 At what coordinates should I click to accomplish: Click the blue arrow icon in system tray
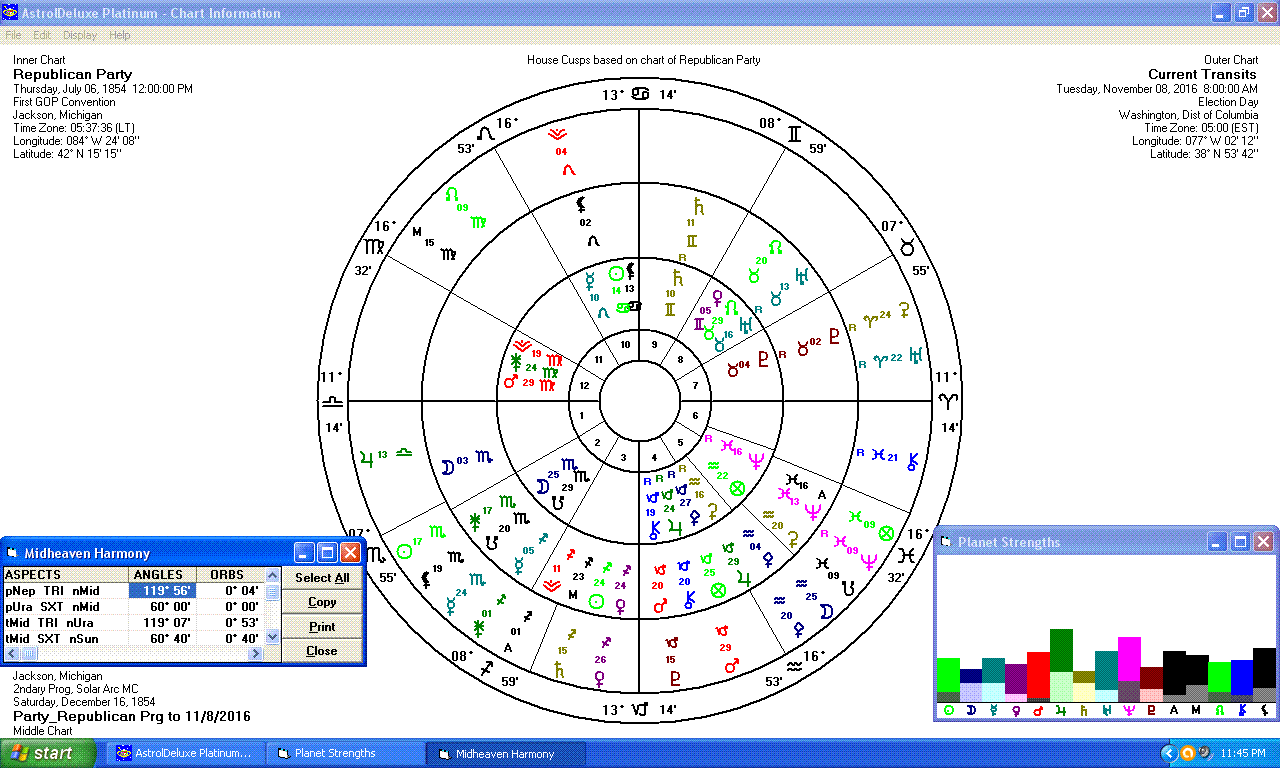click(x=1168, y=753)
